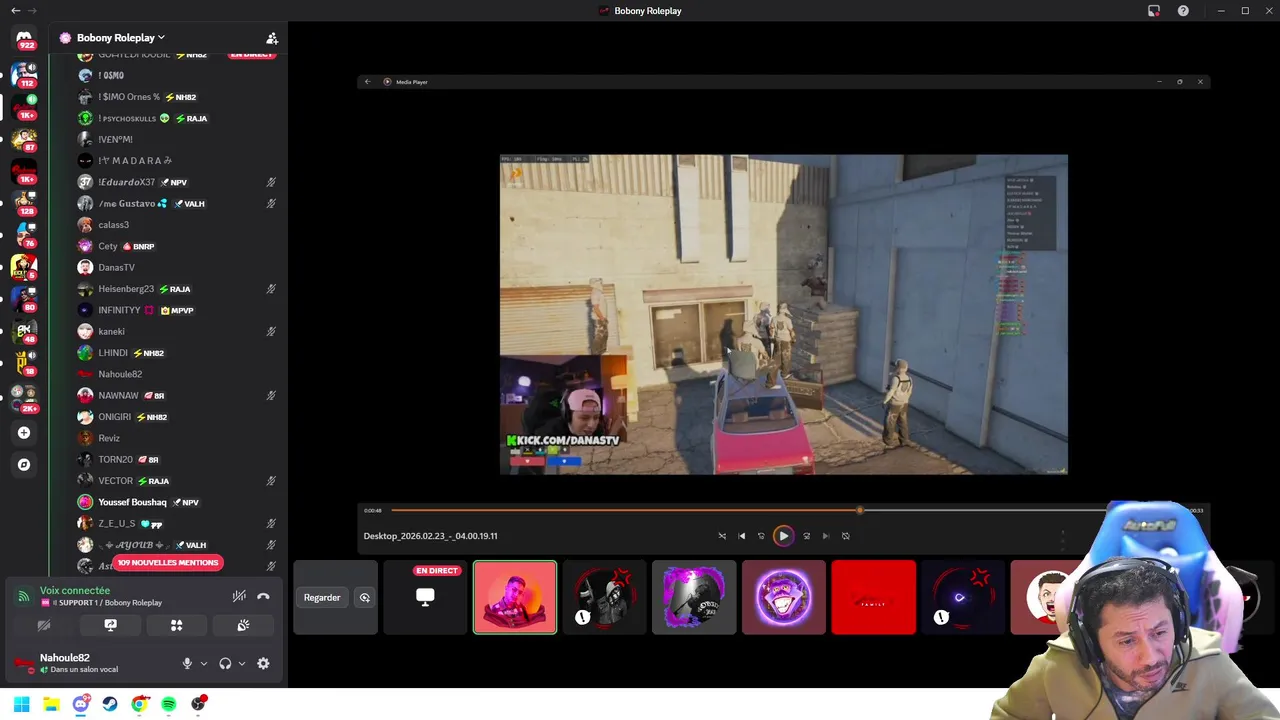Click the stream pop-out icon beside Regarder
1280x720 pixels.
pyautogui.click(x=365, y=598)
